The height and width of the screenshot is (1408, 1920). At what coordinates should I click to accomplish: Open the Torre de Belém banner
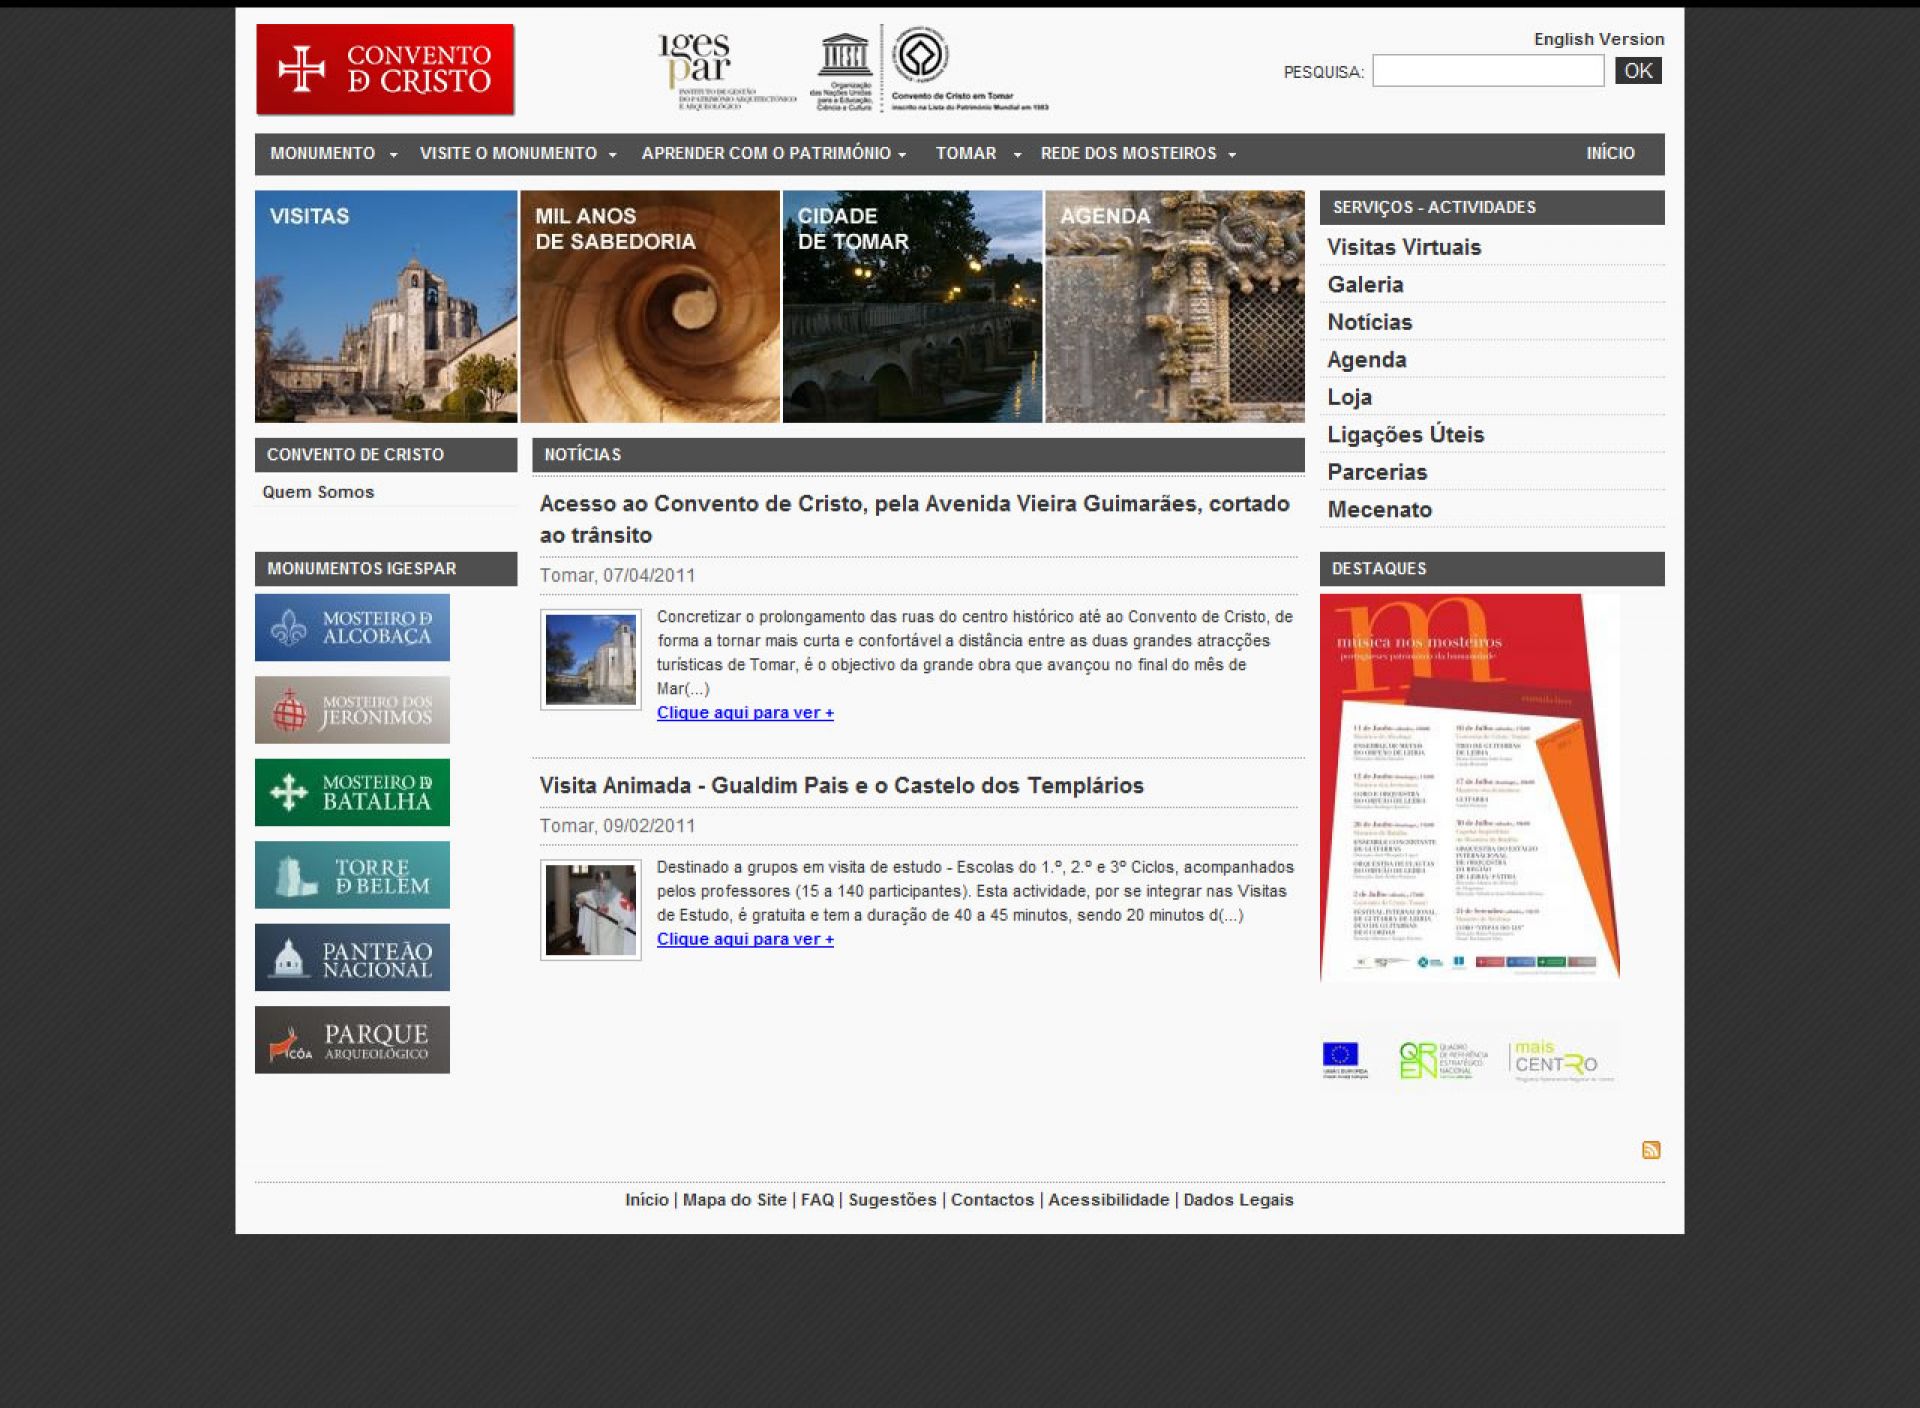(352, 875)
